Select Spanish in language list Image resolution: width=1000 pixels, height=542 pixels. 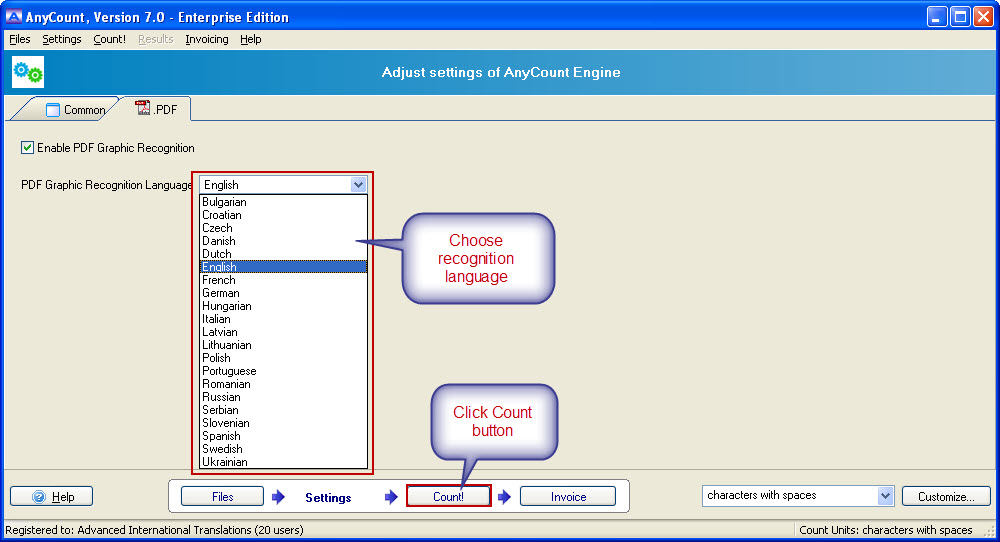284,436
